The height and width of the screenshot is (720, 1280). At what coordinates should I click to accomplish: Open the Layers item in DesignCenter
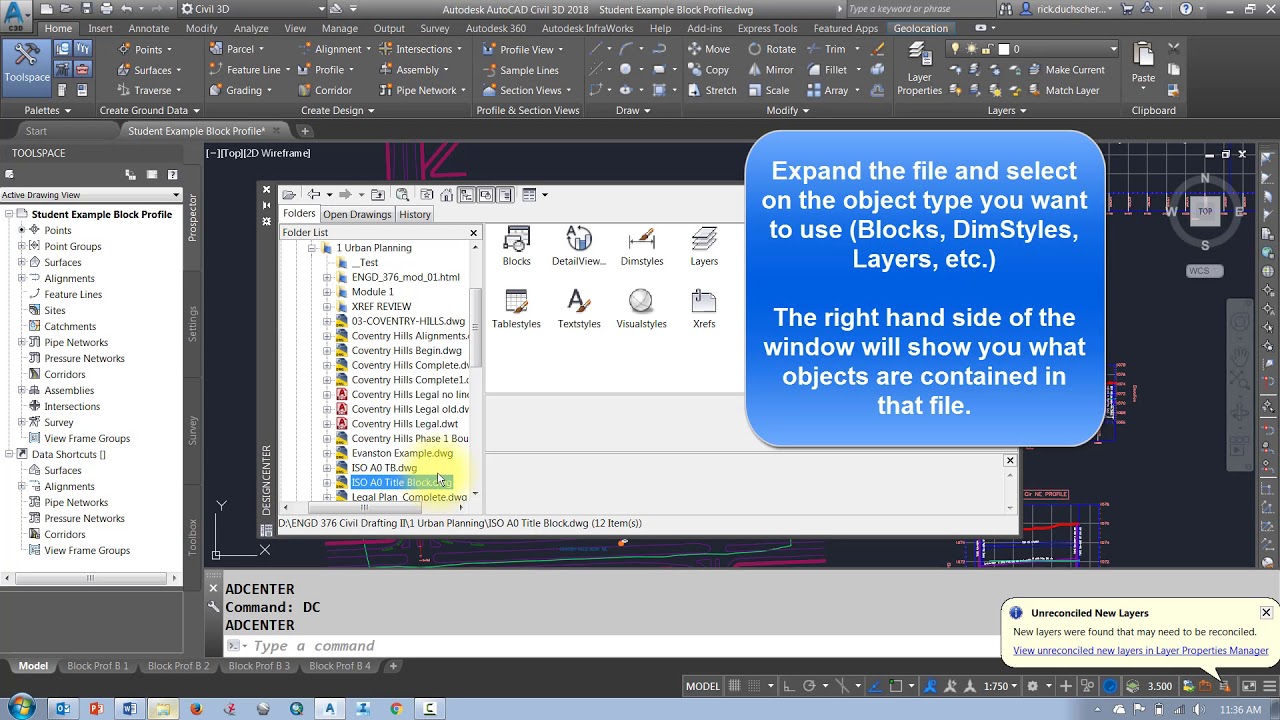point(704,247)
